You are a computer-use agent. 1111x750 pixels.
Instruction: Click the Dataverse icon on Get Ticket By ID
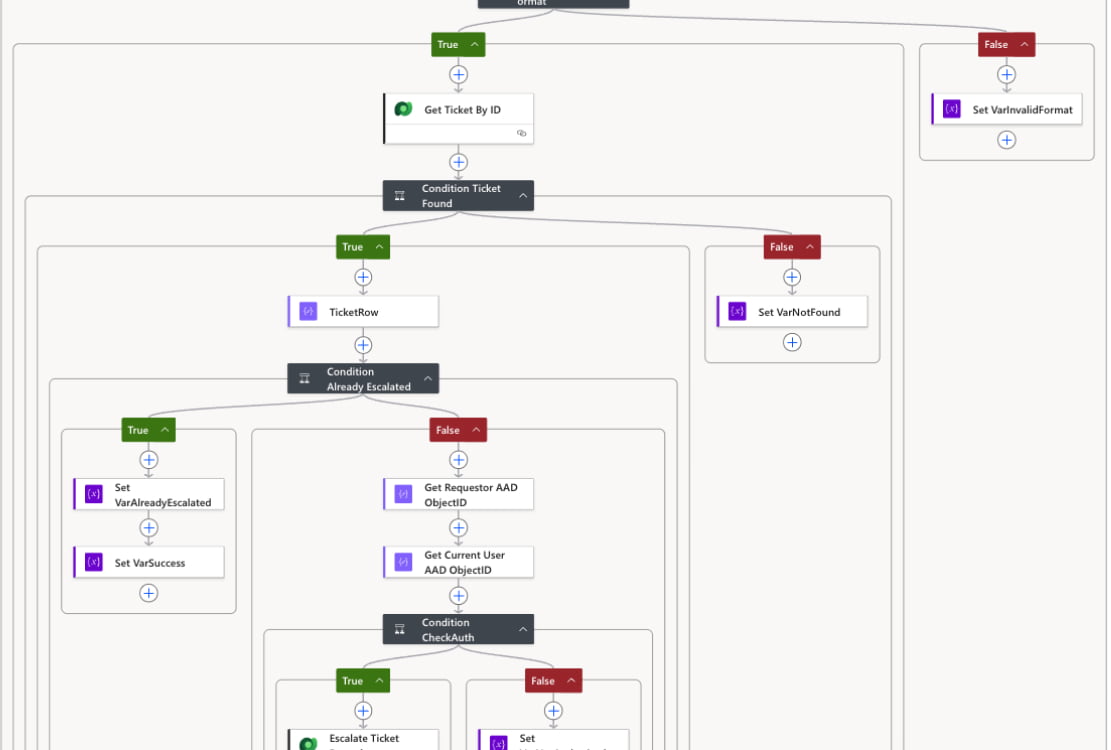point(403,109)
